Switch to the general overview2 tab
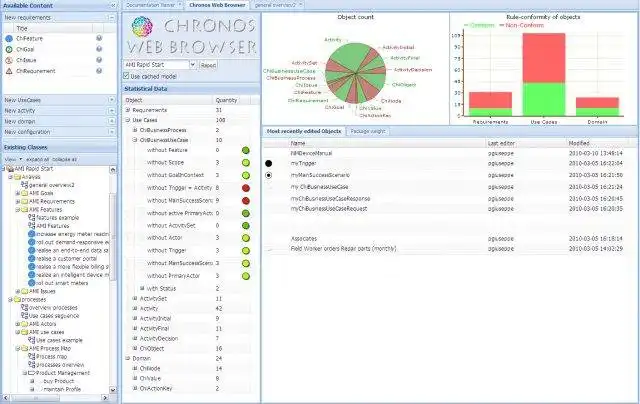 (x=276, y=5)
